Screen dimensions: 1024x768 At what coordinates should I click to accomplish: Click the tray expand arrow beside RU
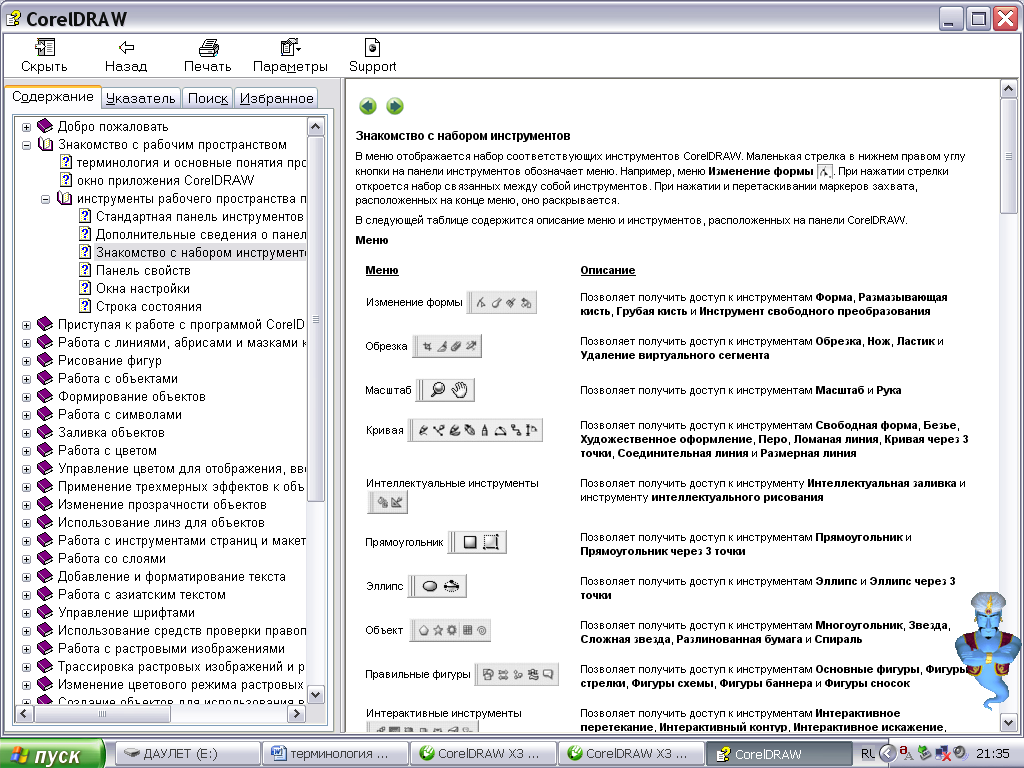[x=887, y=754]
